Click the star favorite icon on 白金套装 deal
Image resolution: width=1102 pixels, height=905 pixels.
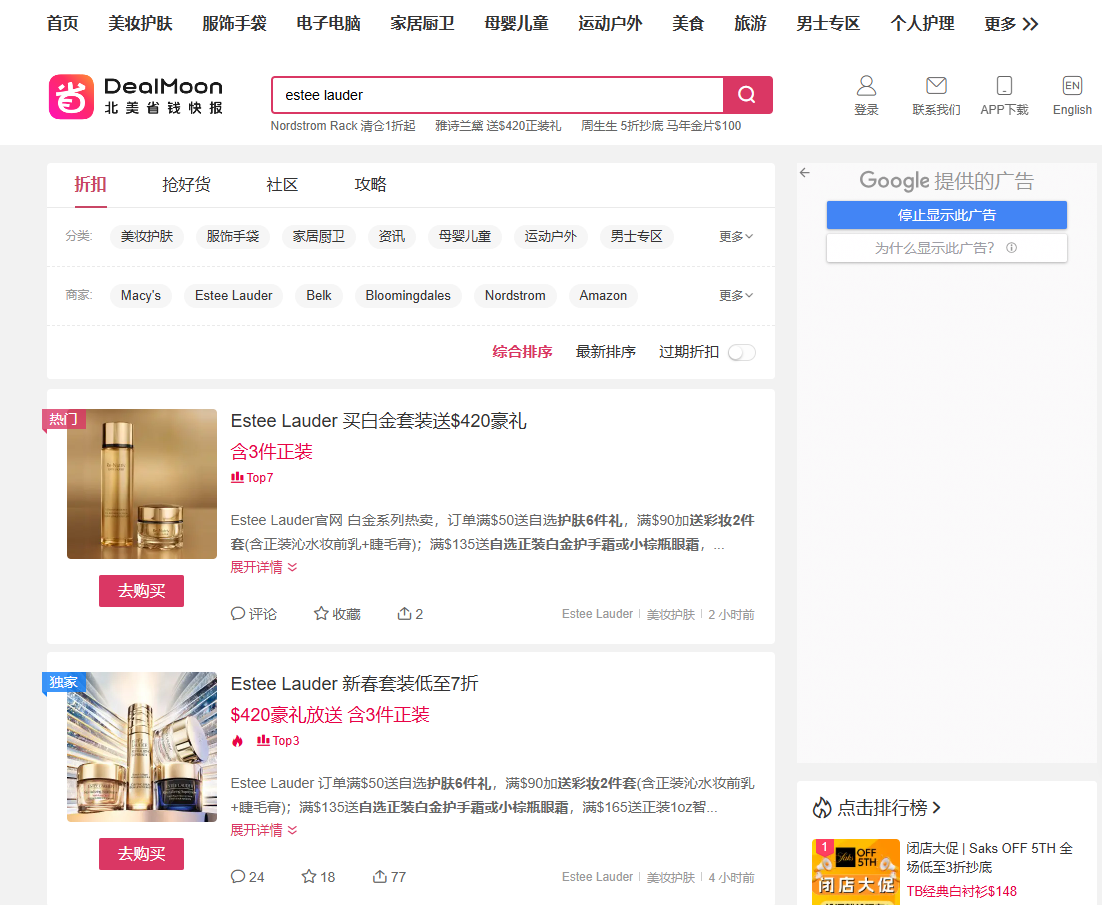[x=321, y=613]
